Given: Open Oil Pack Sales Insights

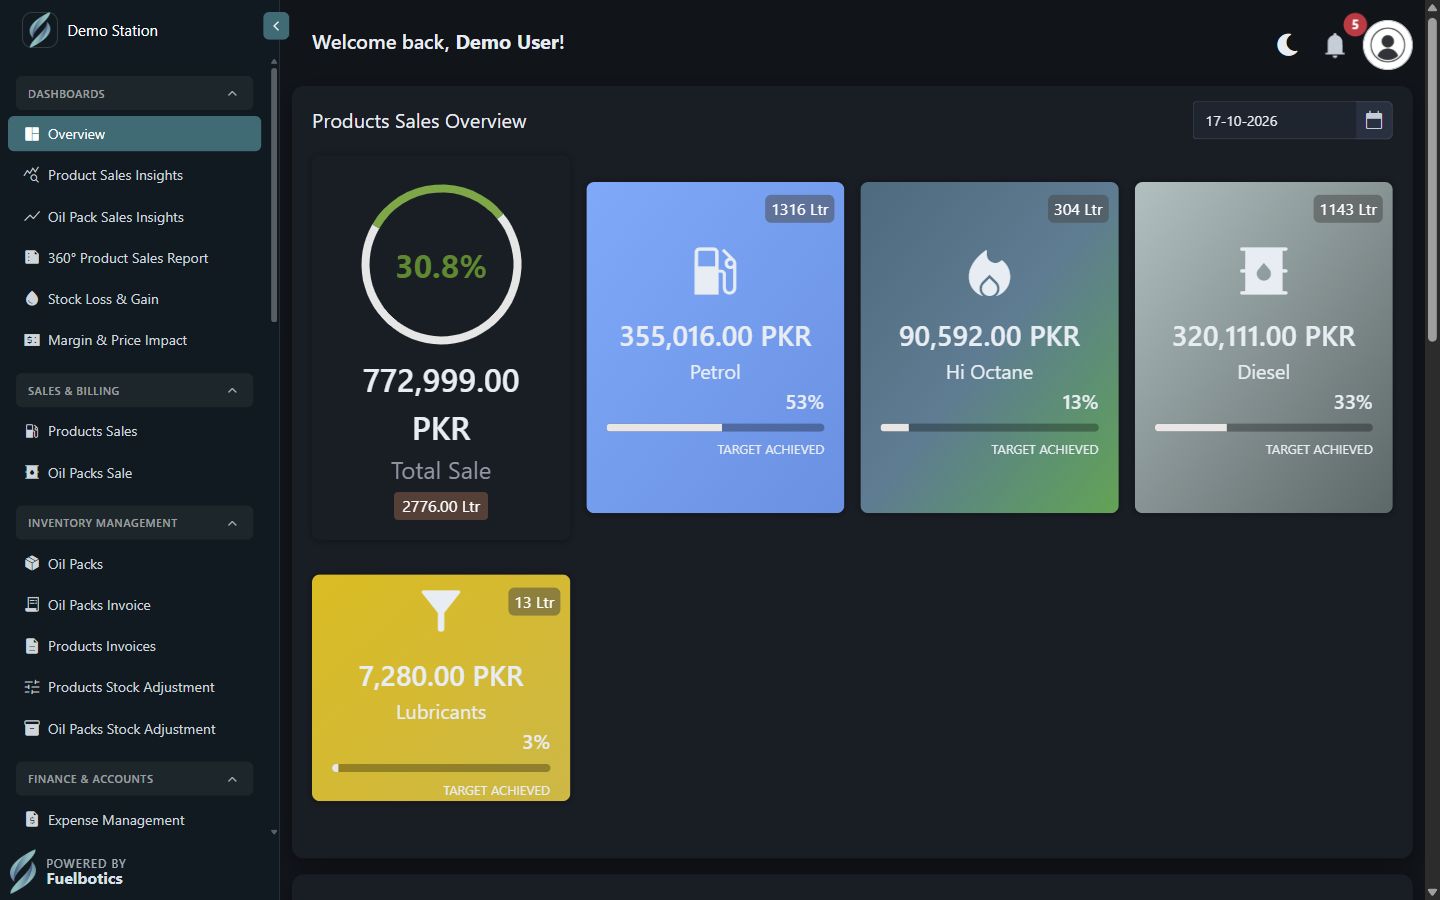Looking at the screenshot, I should coord(134,217).
